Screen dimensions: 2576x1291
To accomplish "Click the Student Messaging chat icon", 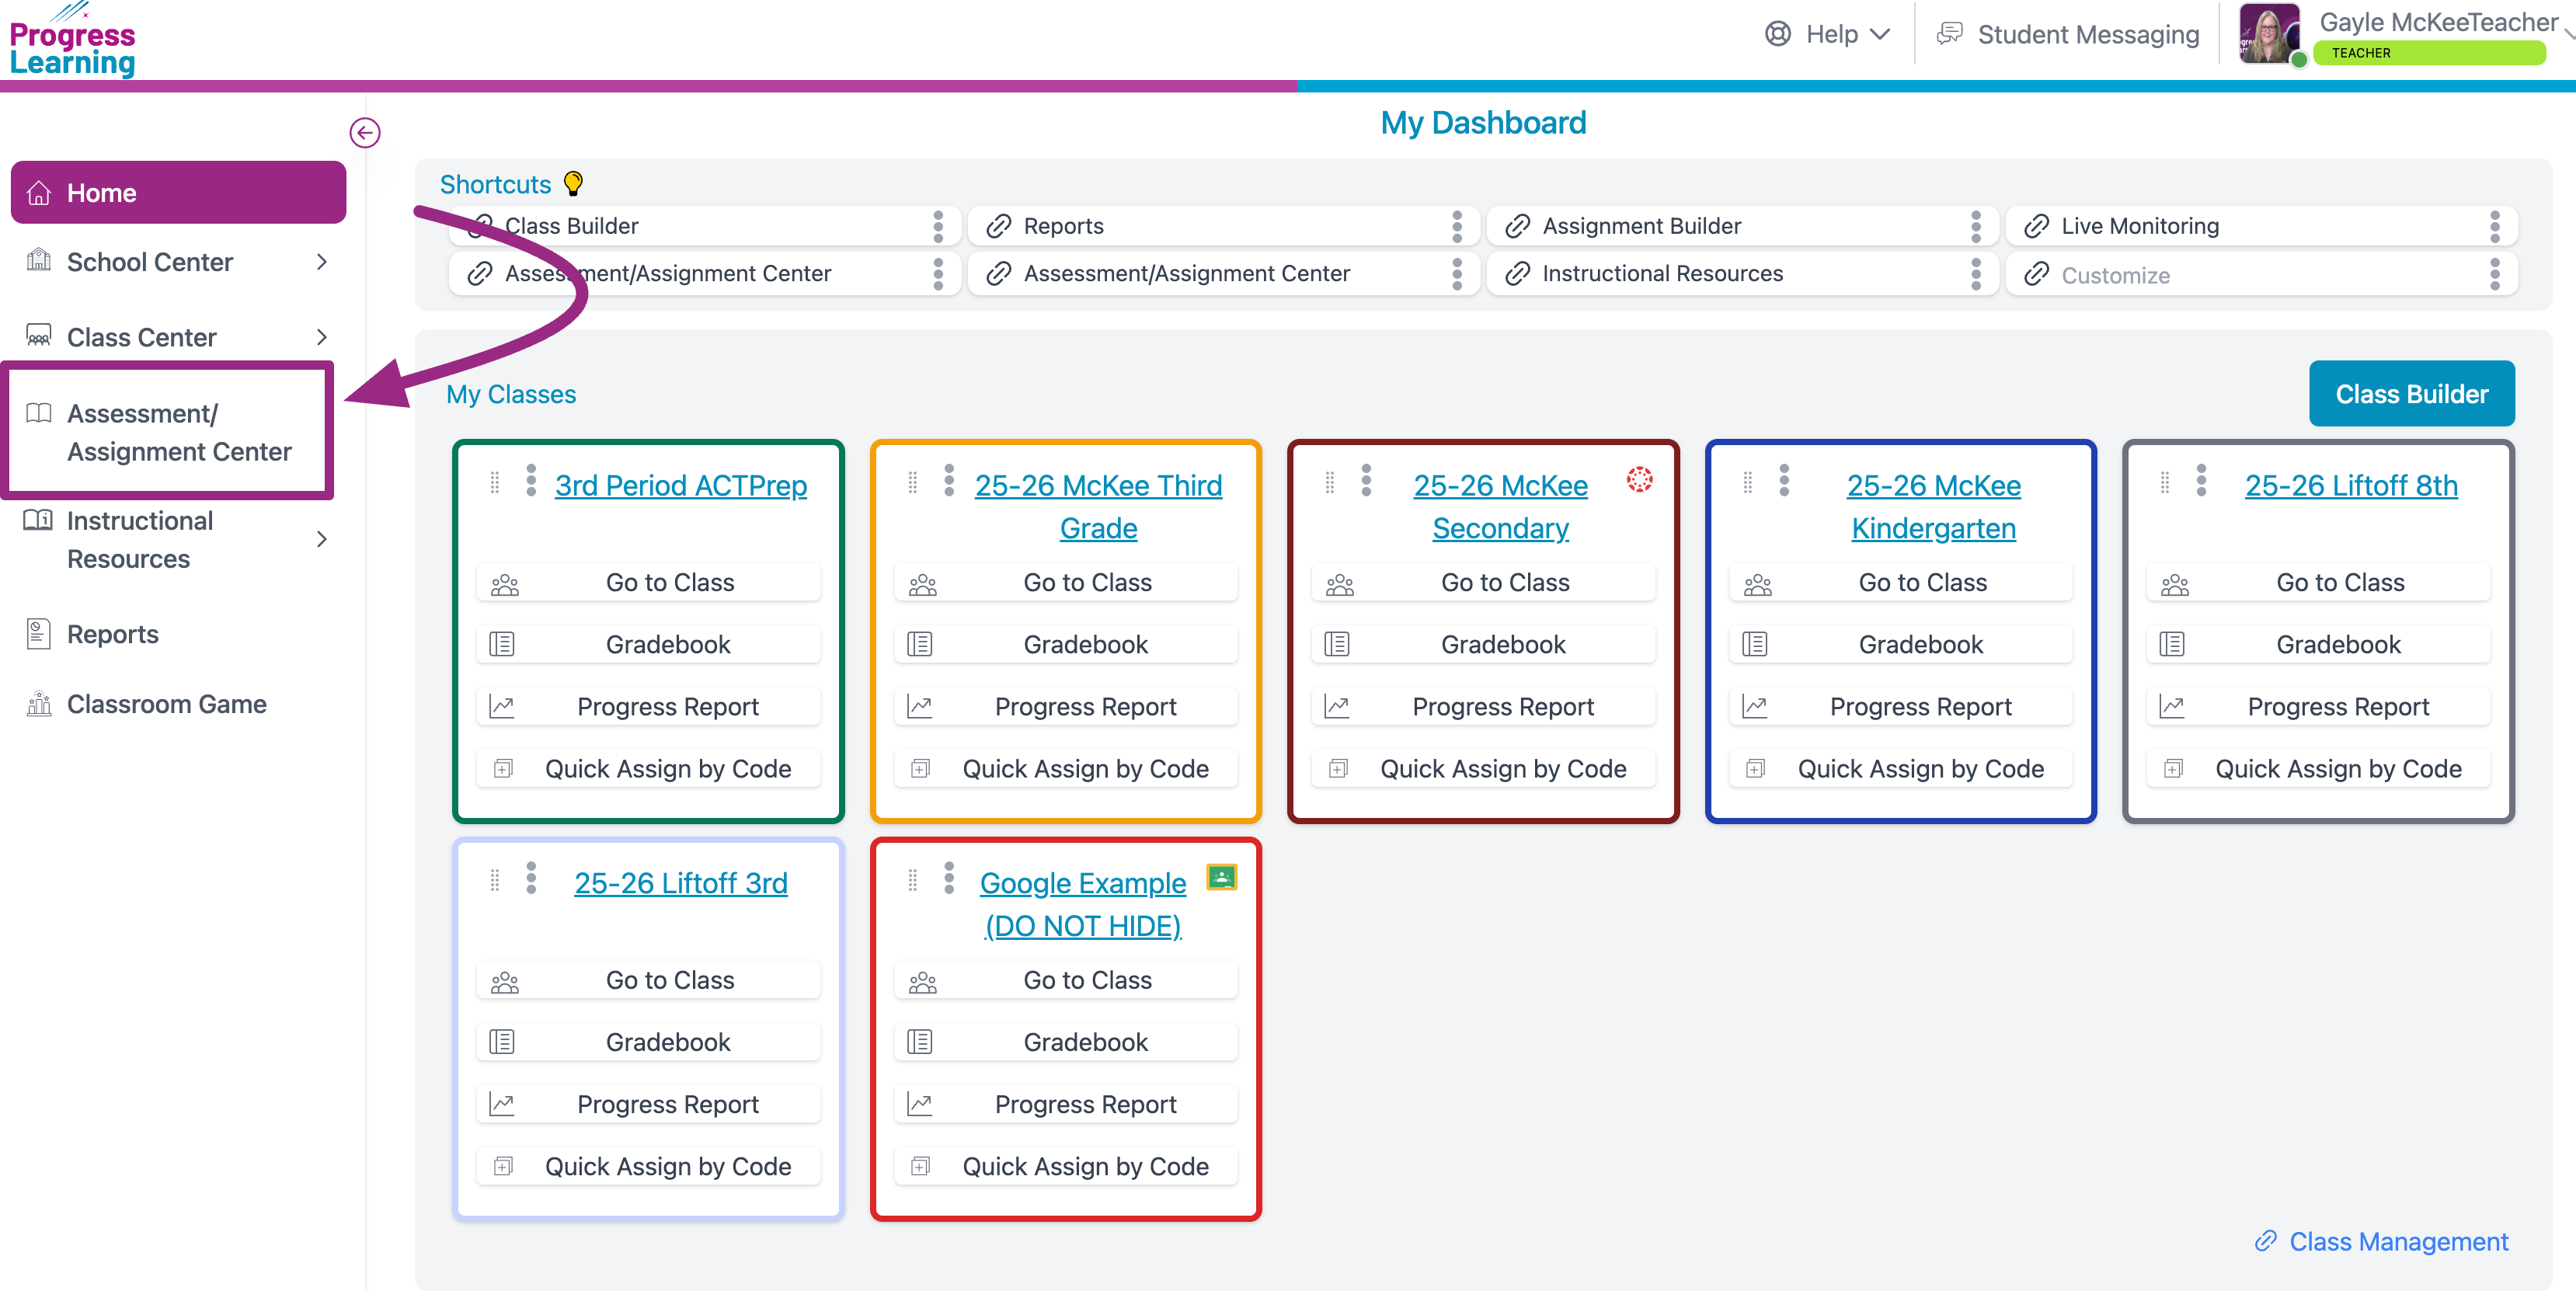I will coord(1949,34).
